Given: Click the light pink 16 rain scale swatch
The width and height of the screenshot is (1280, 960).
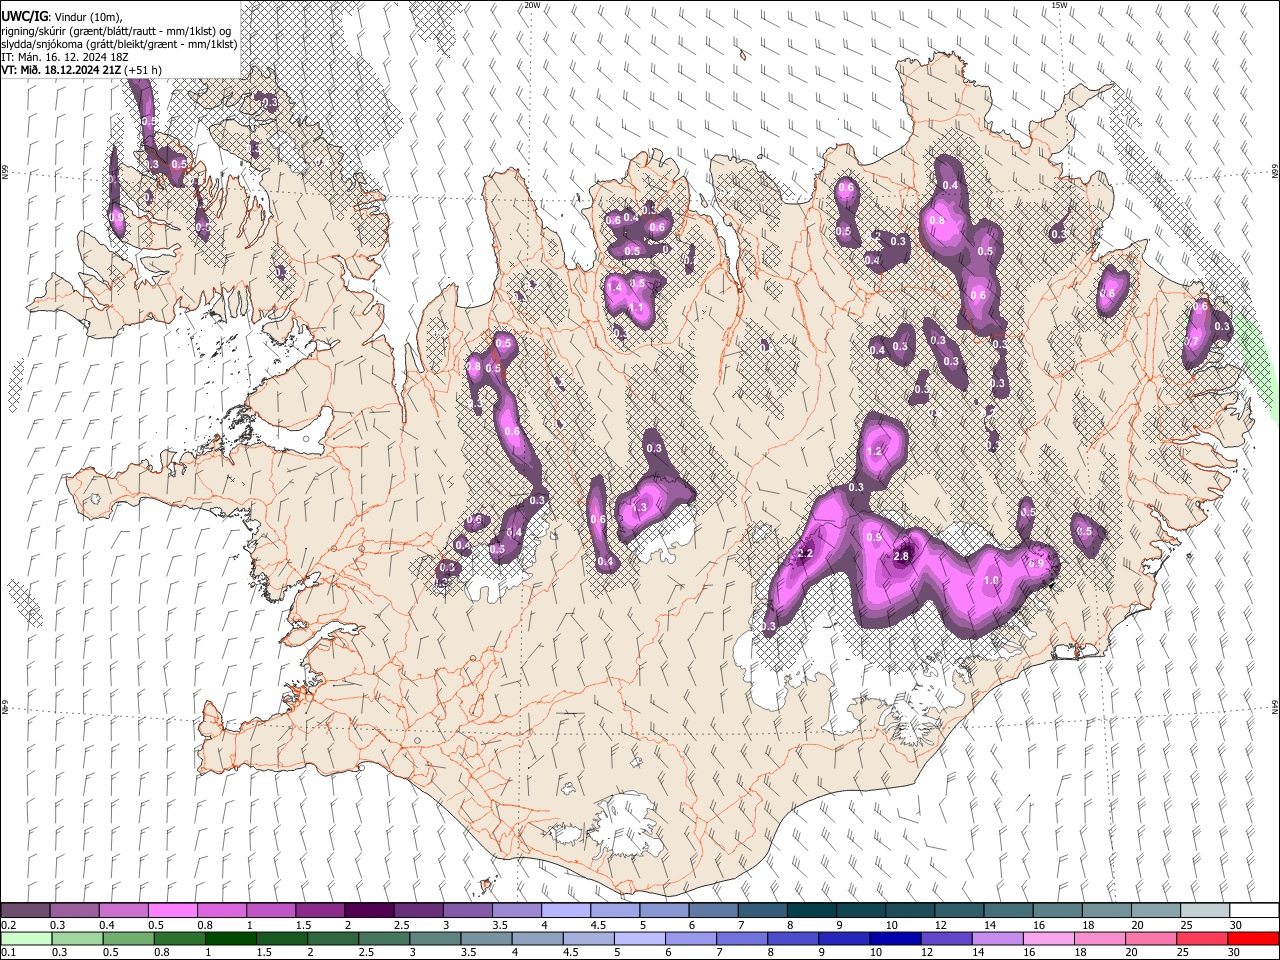Looking at the screenshot, I should point(1047,938).
